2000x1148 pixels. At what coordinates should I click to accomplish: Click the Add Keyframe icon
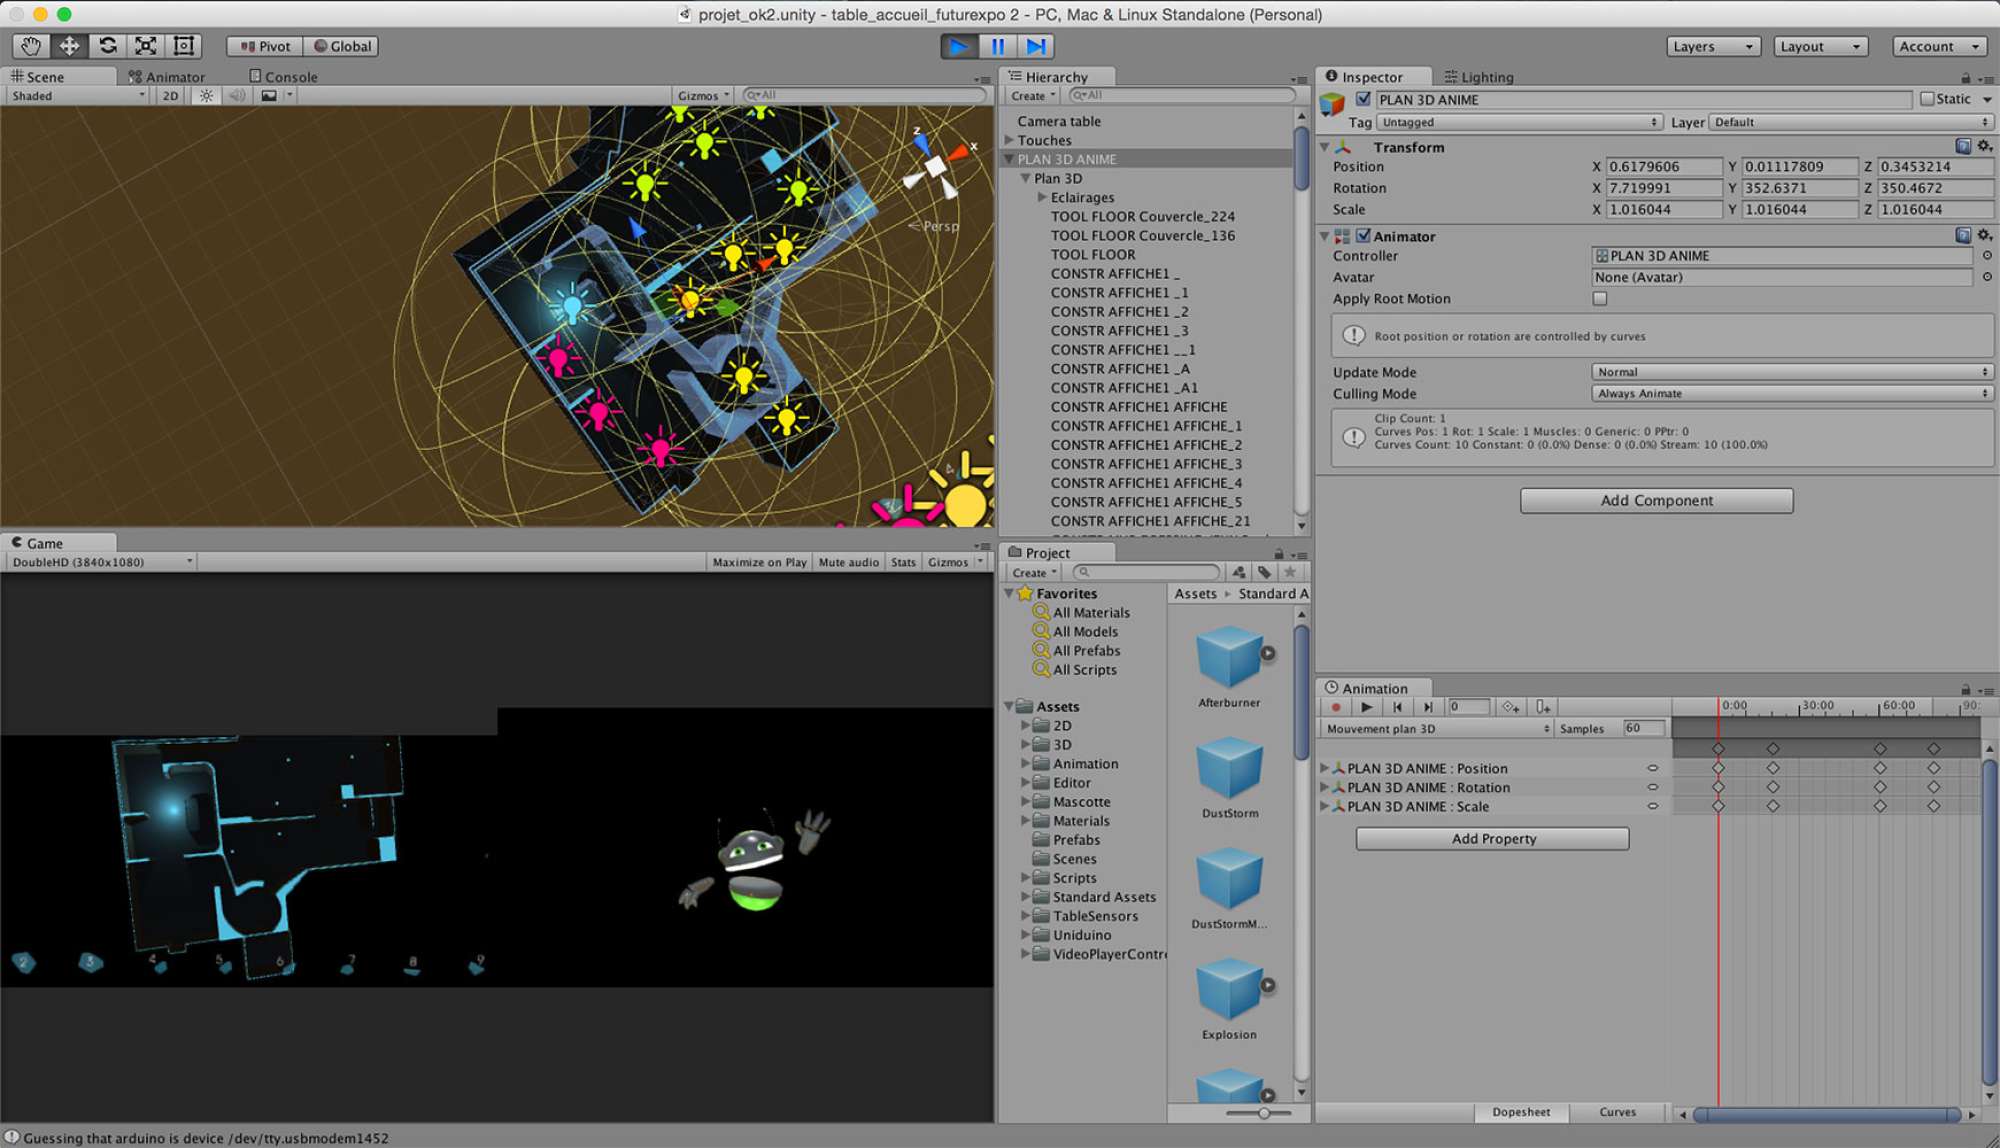(1510, 707)
